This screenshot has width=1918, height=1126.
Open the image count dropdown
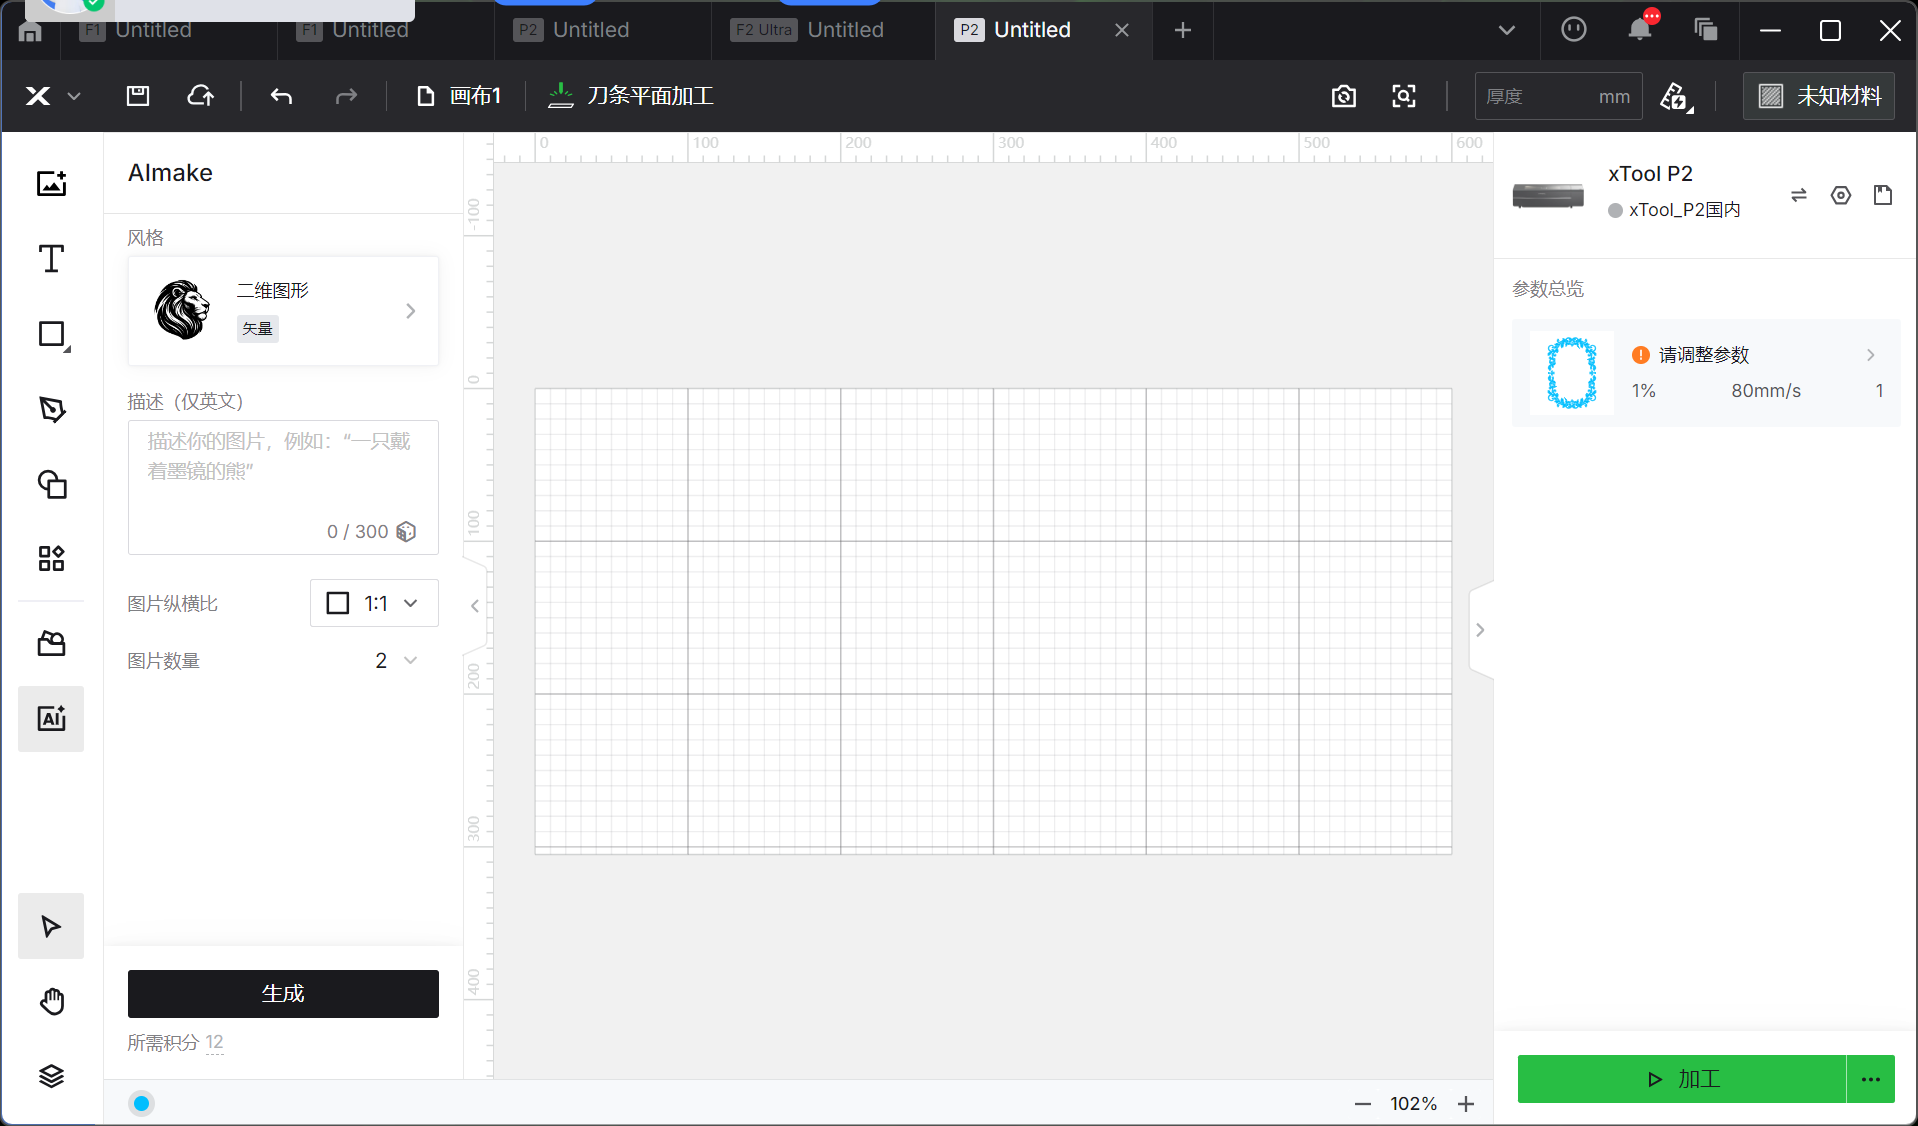396,661
